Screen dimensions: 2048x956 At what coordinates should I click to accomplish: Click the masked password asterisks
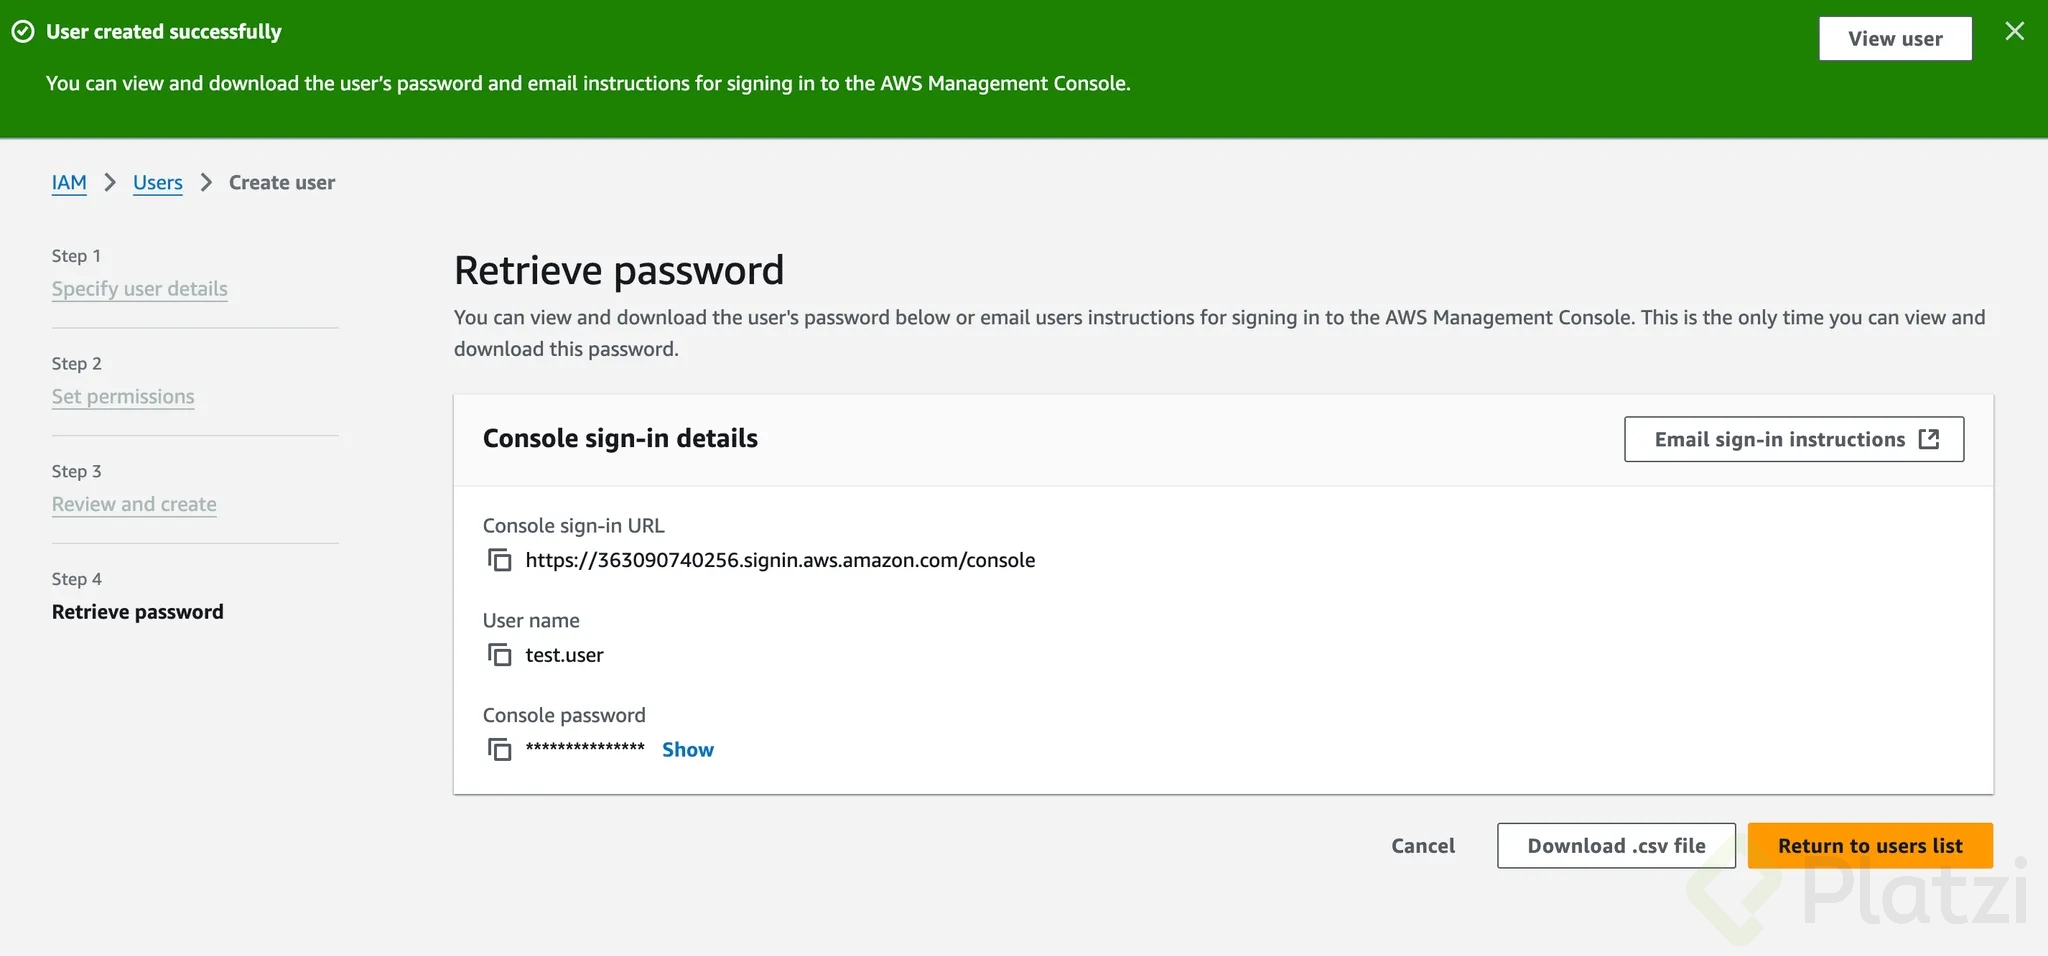coord(585,748)
